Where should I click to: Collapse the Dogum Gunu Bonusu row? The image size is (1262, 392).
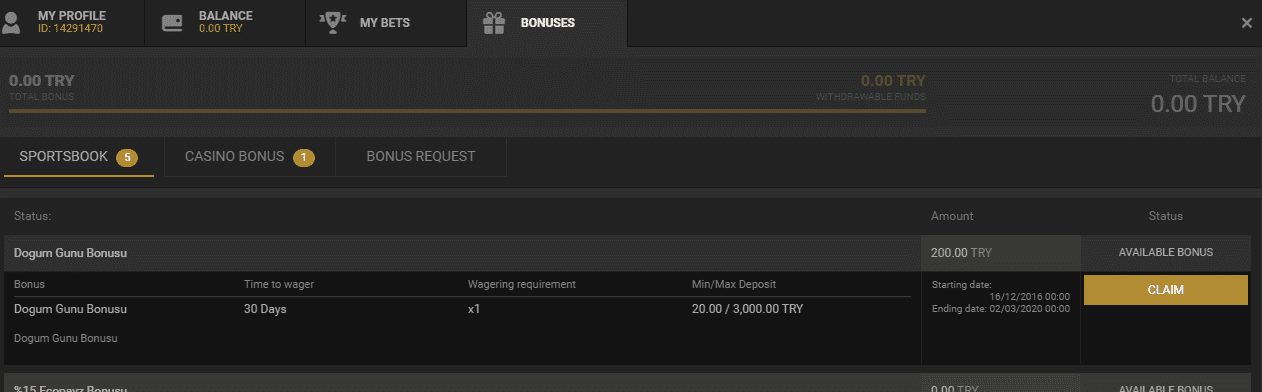(x=462, y=253)
